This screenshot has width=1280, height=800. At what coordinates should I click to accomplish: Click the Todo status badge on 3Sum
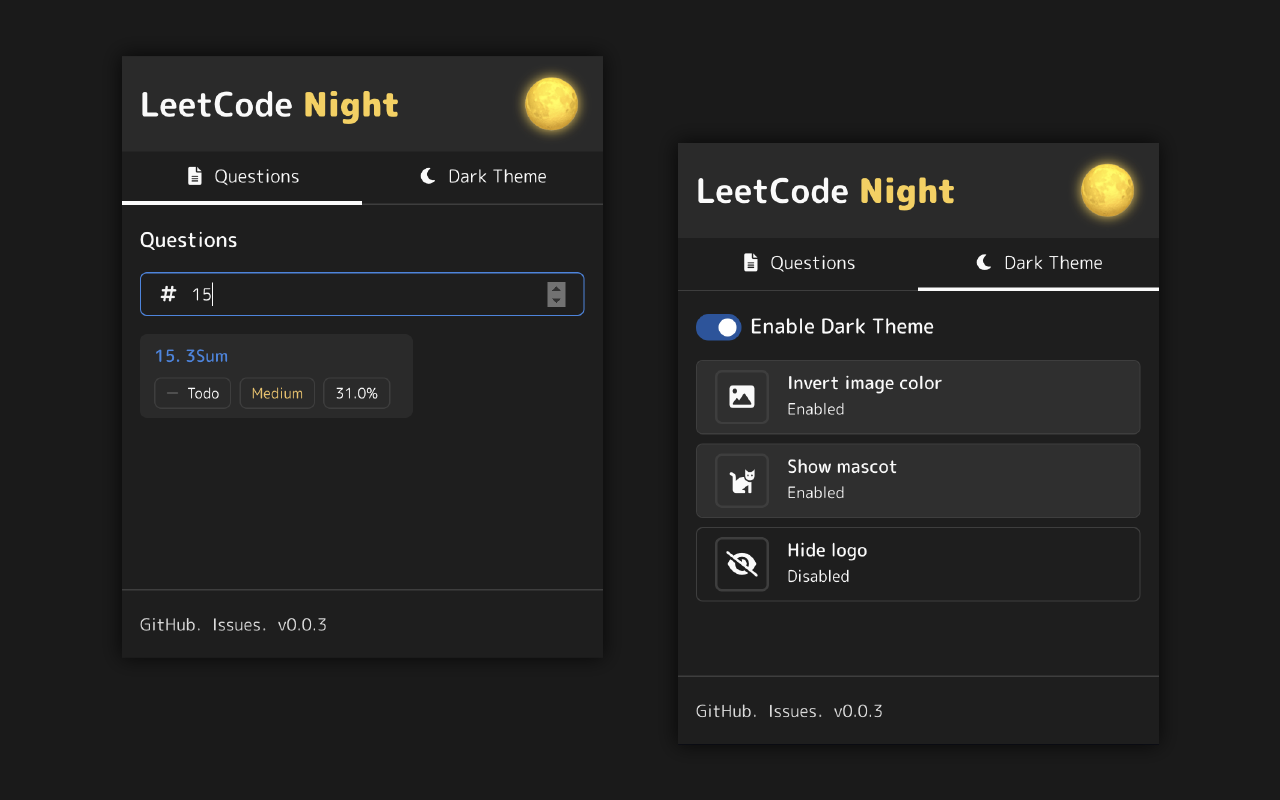[x=193, y=393]
